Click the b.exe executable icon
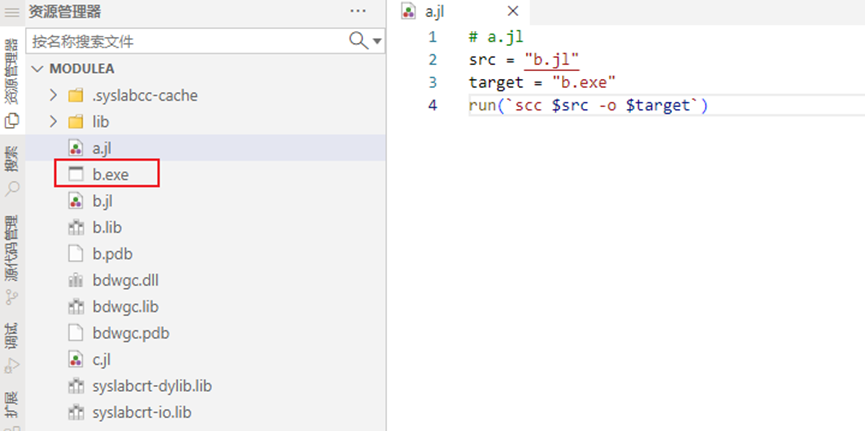 click(x=76, y=175)
